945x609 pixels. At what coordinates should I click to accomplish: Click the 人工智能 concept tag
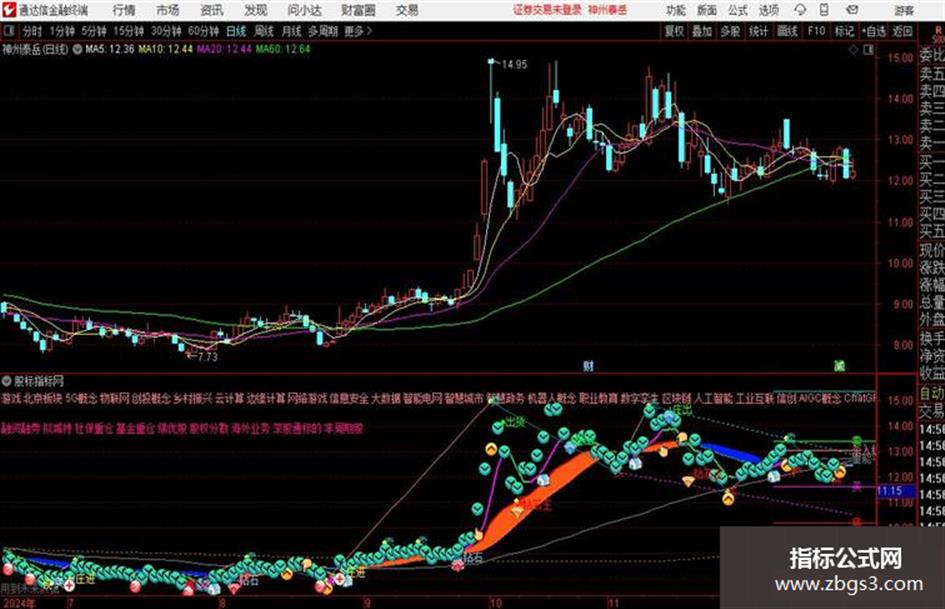coord(714,399)
